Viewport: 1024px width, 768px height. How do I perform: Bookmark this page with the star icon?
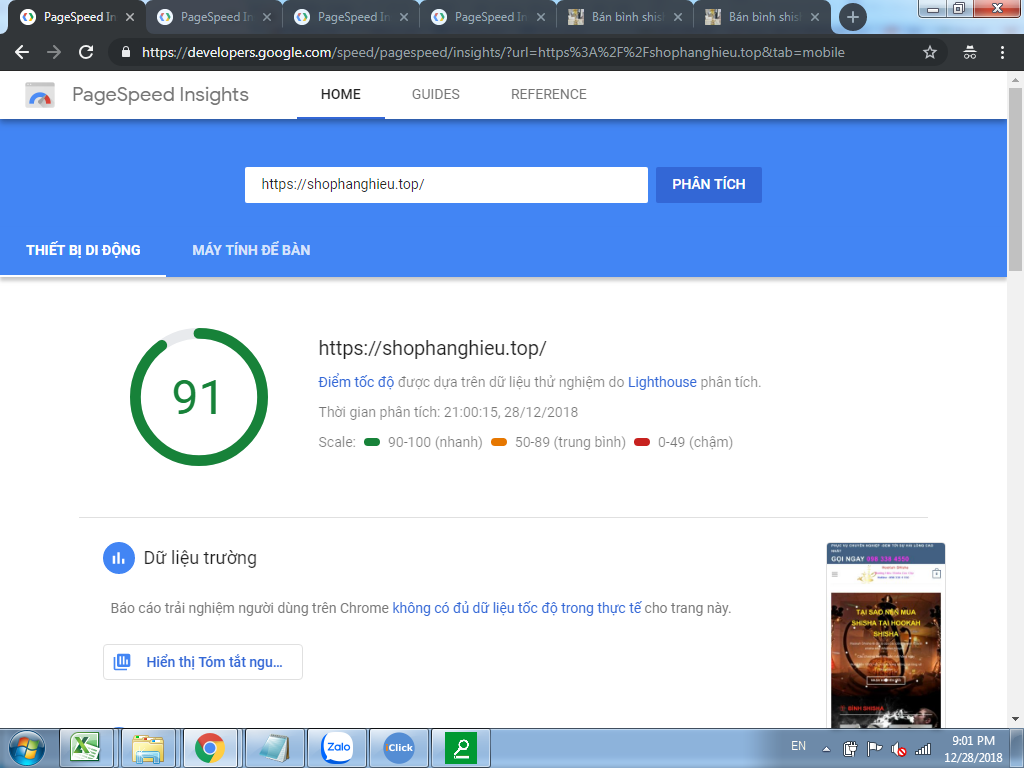[x=929, y=52]
